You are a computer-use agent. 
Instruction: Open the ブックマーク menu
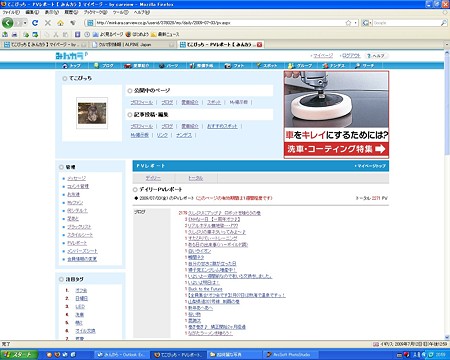pyautogui.click(x=95, y=12)
